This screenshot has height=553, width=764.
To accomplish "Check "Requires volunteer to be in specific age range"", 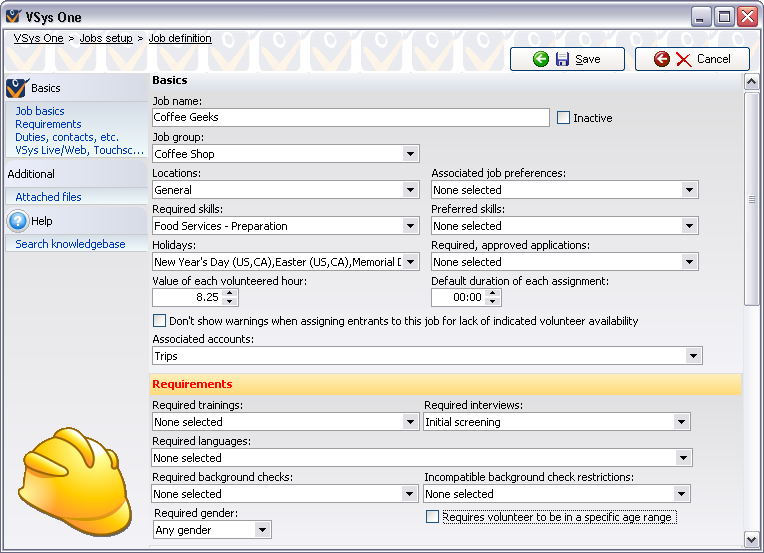I will (x=432, y=517).
